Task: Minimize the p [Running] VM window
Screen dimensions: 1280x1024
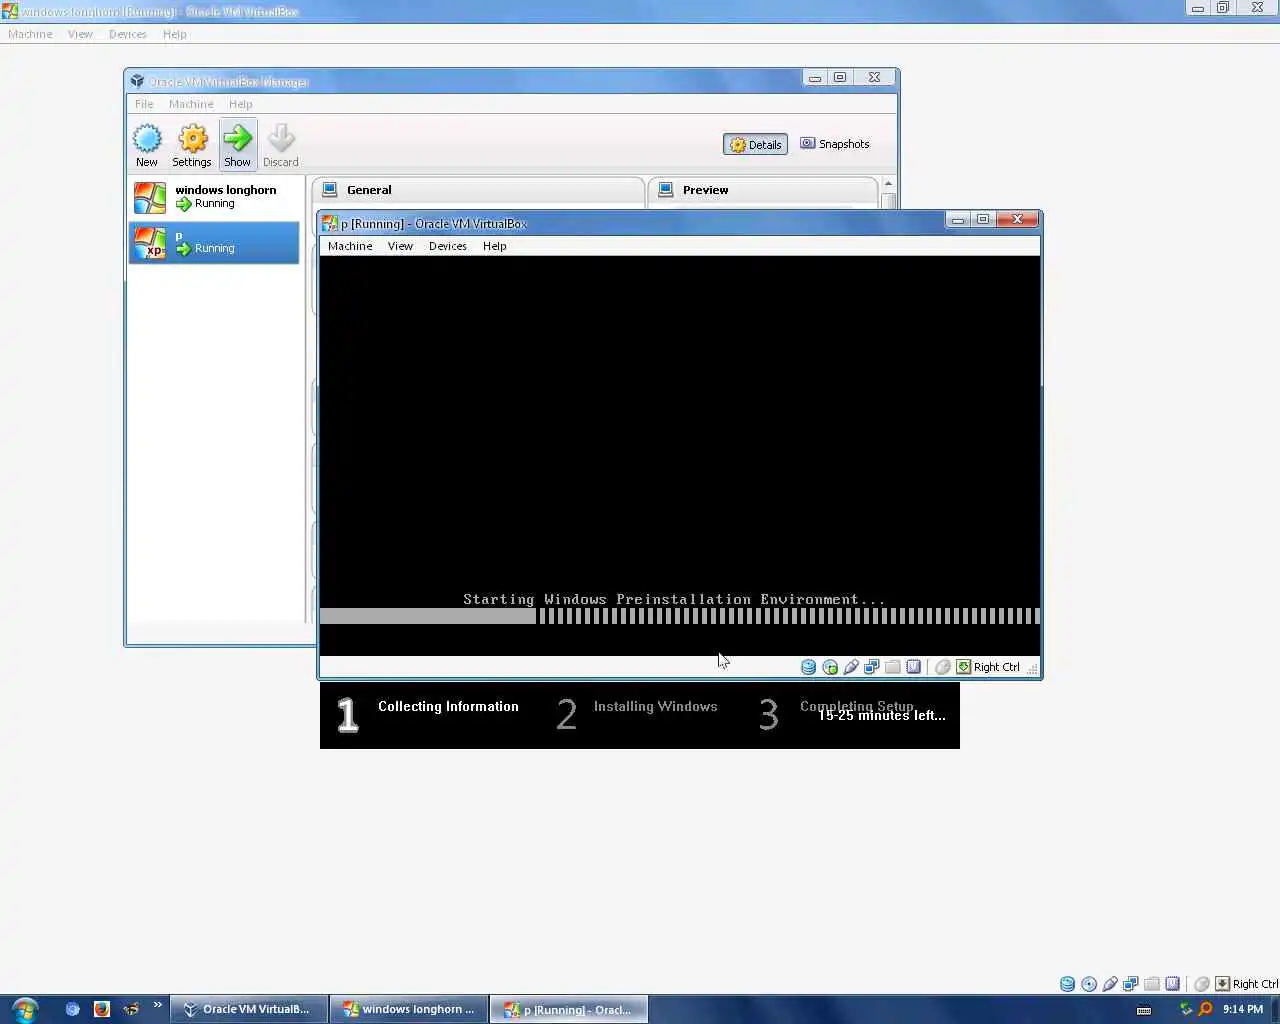Action: click(x=958, y=220)
